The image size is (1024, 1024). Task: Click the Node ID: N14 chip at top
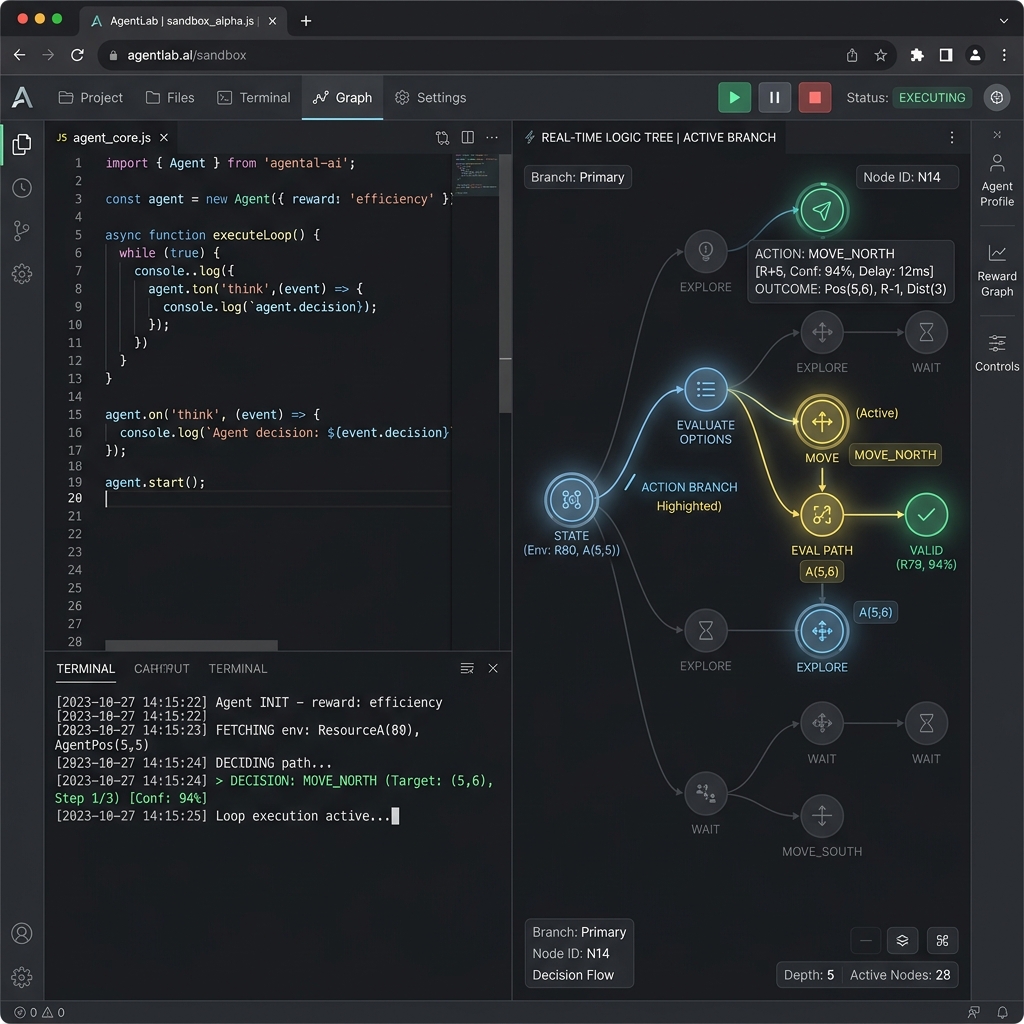(x=907, y=177)
